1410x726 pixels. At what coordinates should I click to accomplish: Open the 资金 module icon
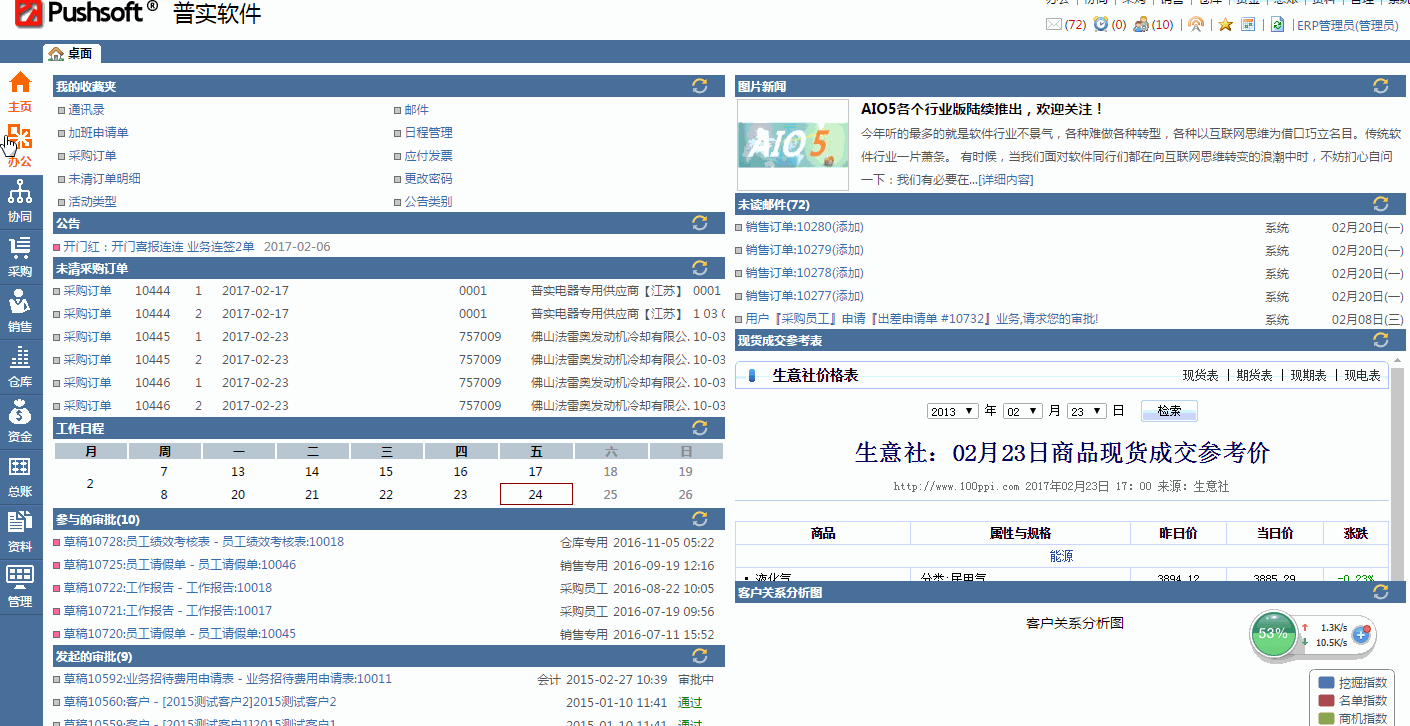coord(20,417)
